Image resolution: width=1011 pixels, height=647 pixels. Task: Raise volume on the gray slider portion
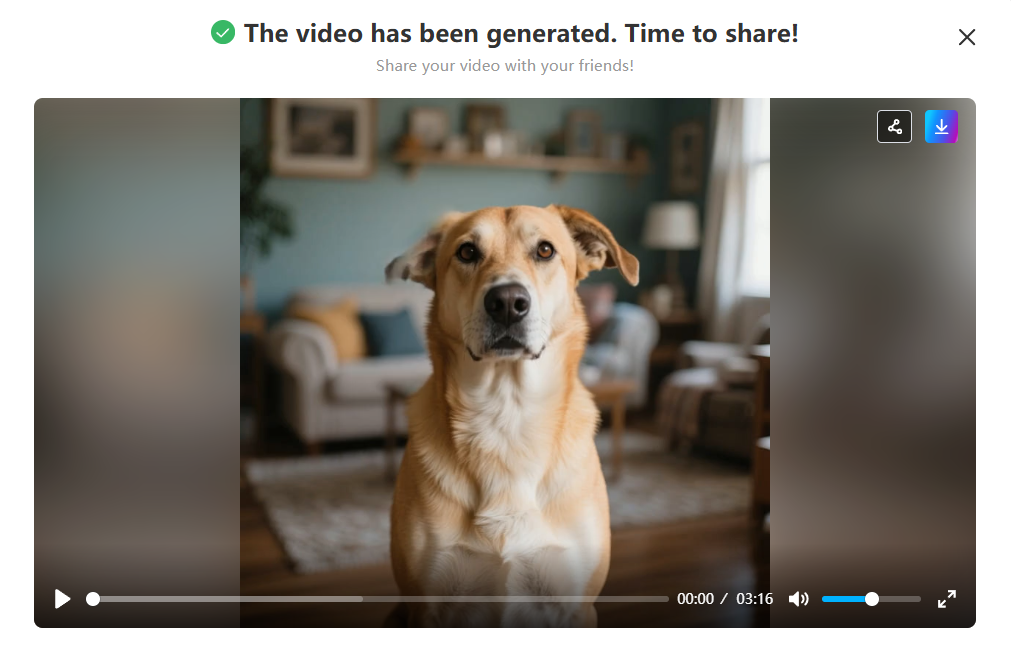900,599
